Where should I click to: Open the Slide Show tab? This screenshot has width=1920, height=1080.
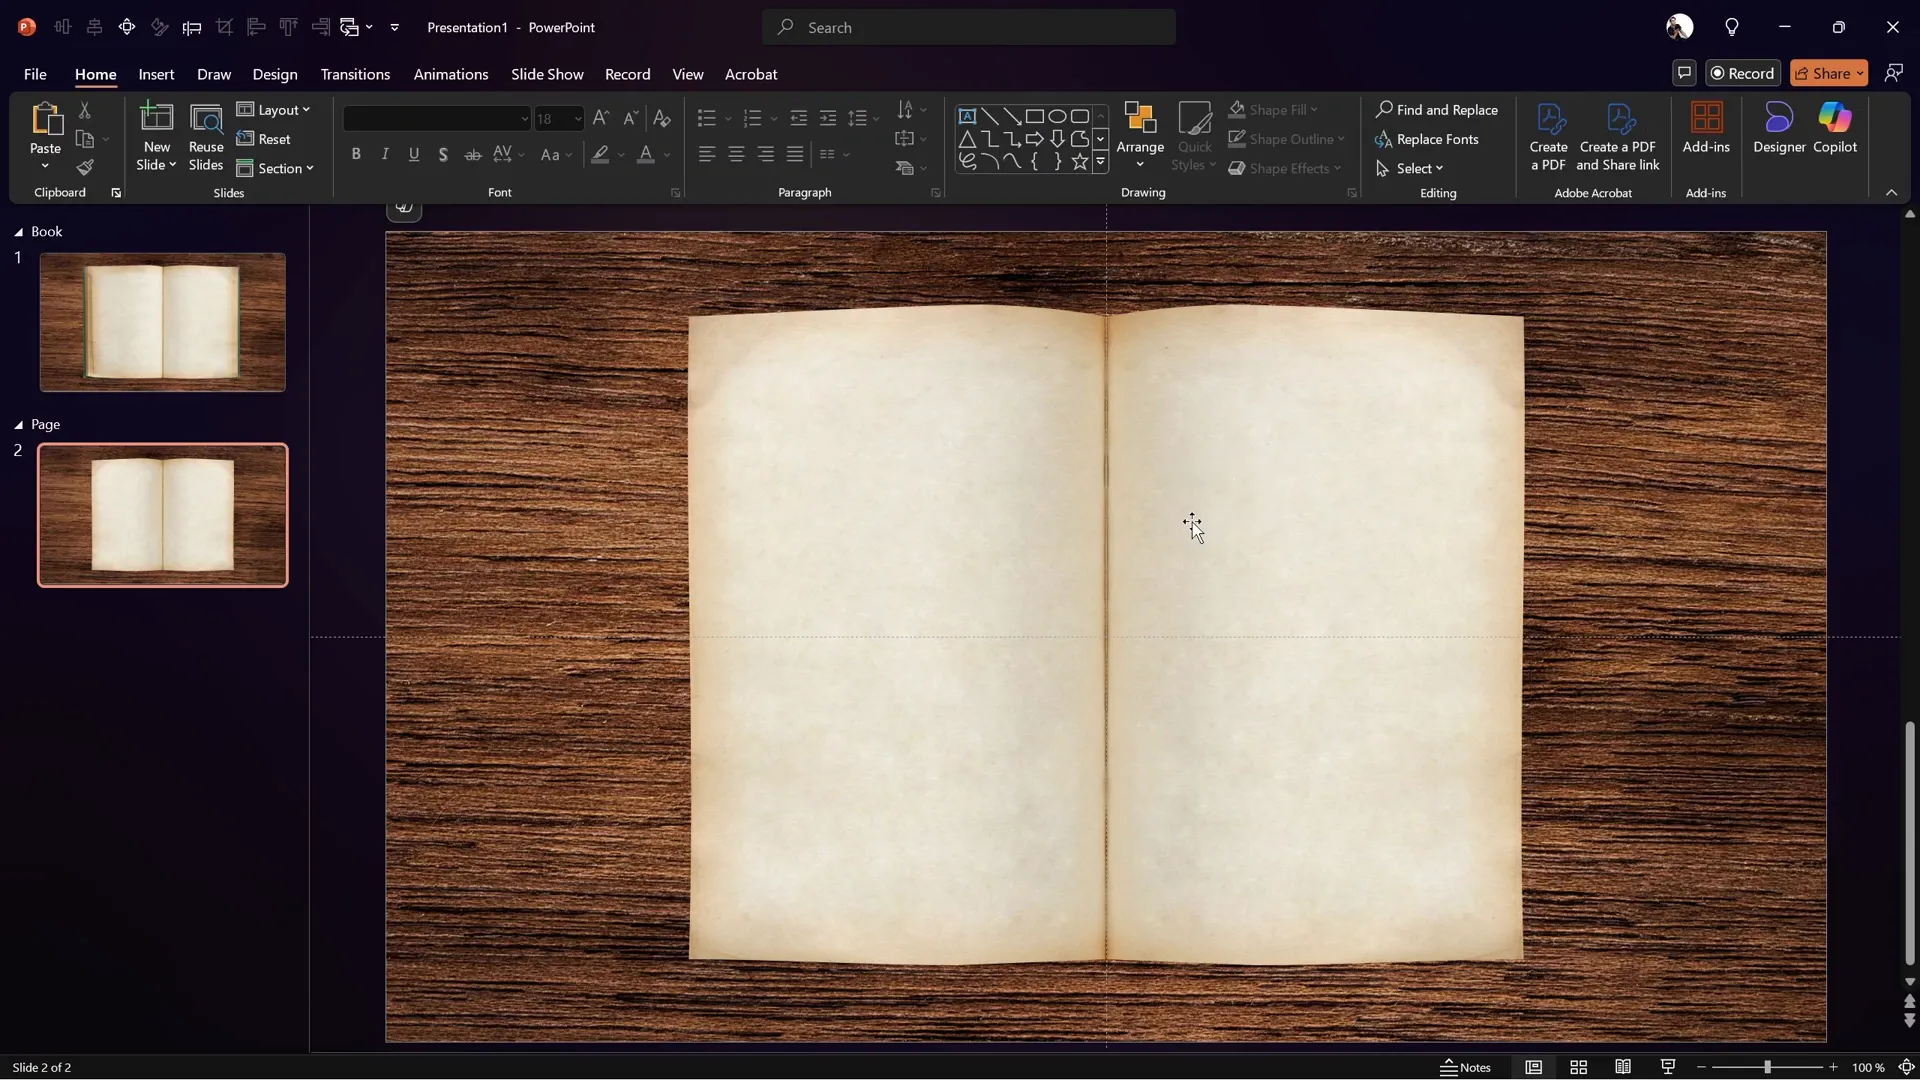pos(547,74)
